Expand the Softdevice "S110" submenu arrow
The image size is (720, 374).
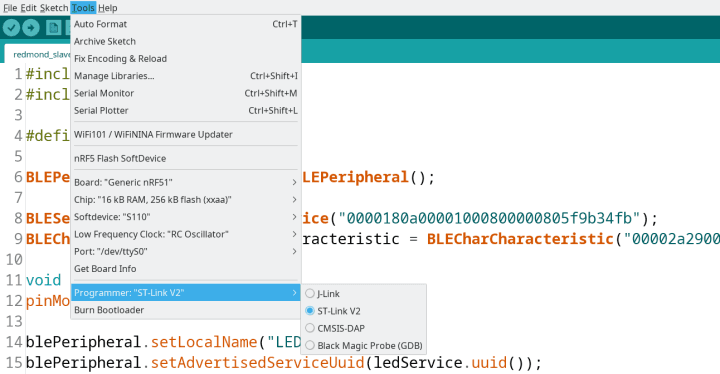point(294,217)
